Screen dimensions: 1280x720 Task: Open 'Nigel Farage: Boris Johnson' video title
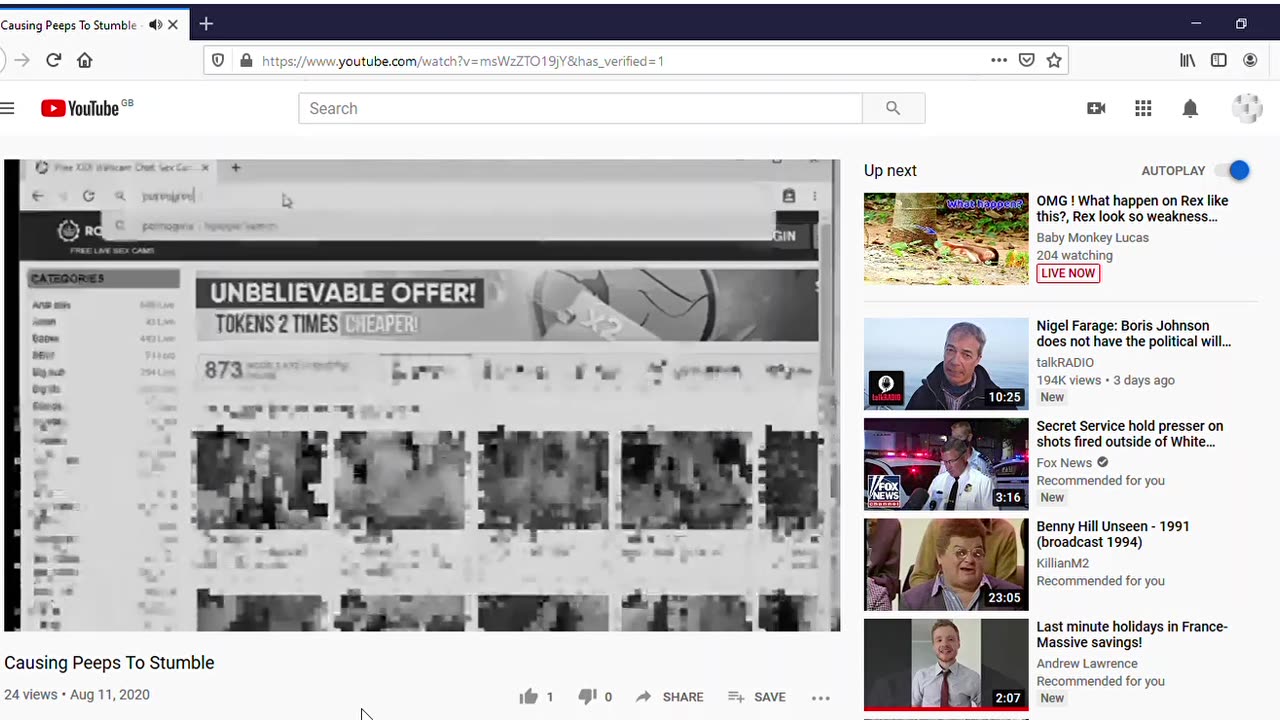pyautogui.click(x=1134, y=334)
